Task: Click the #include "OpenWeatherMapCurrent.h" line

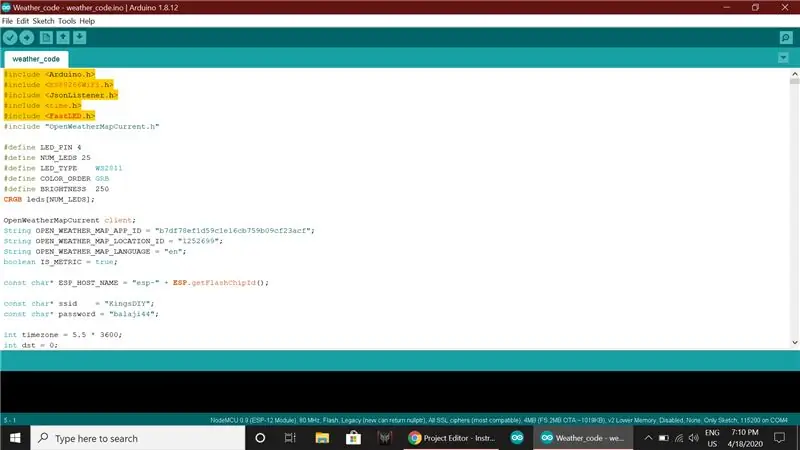Action: 82,127
